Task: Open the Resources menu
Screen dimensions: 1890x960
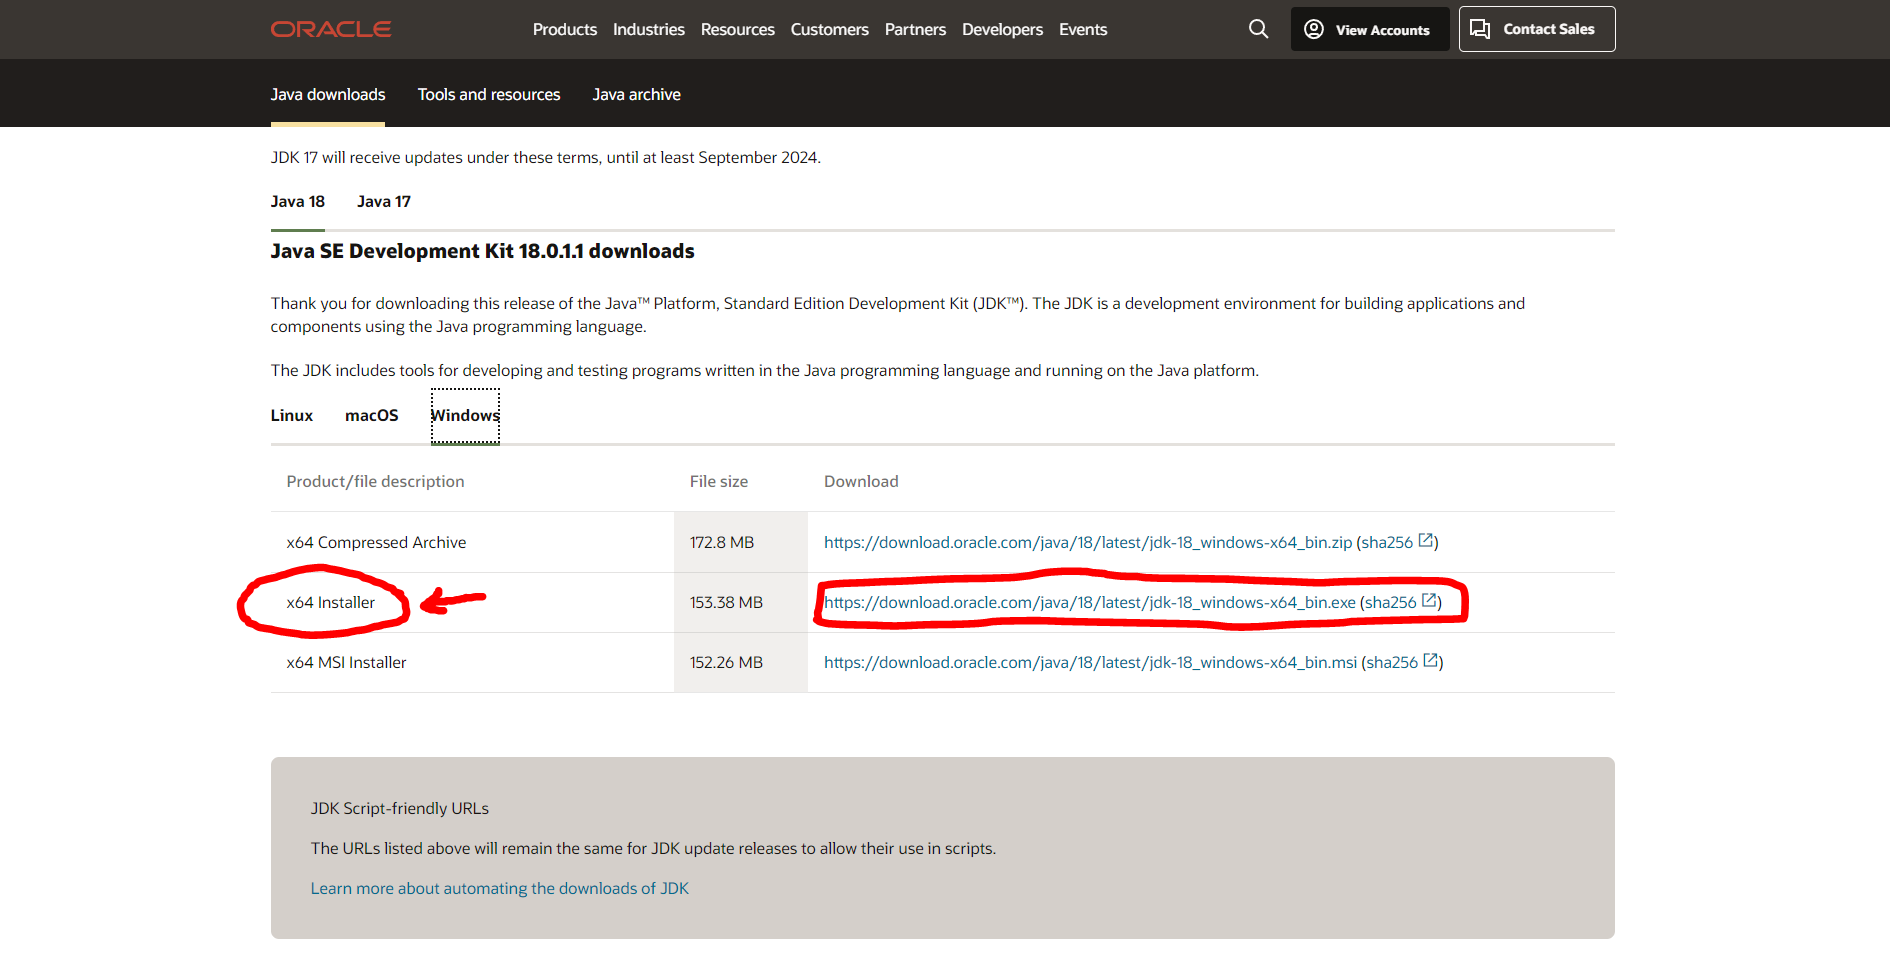Action: tap(737, 29)
